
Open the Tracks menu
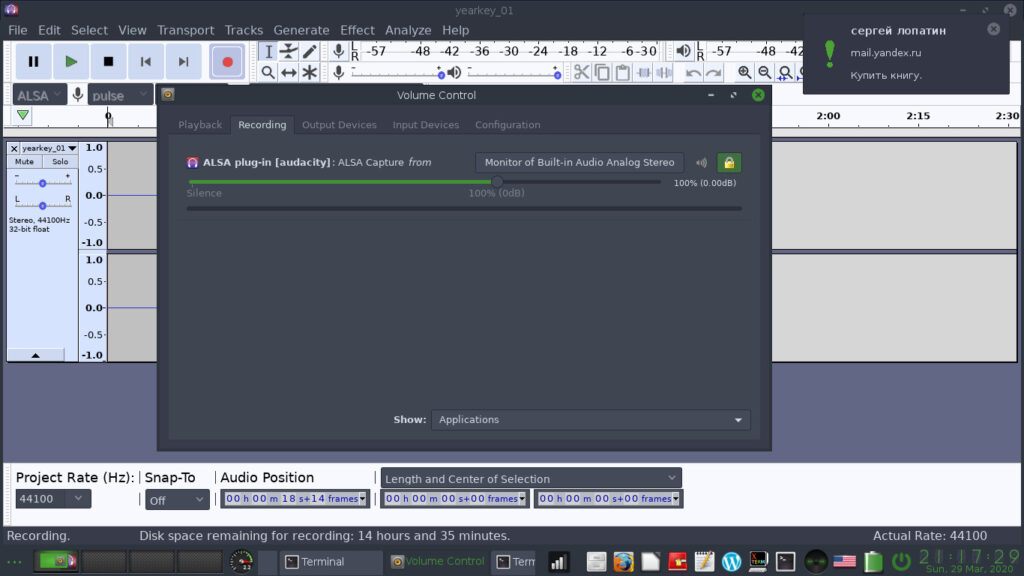[x=244, y=30]
